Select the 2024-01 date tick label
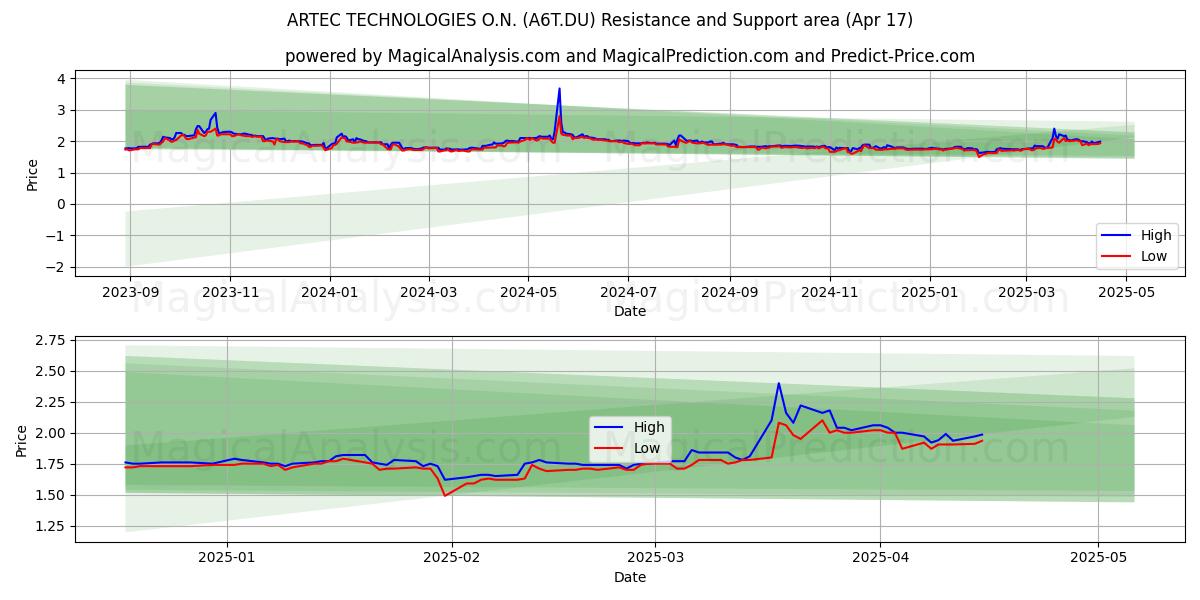 pos(330,291)
